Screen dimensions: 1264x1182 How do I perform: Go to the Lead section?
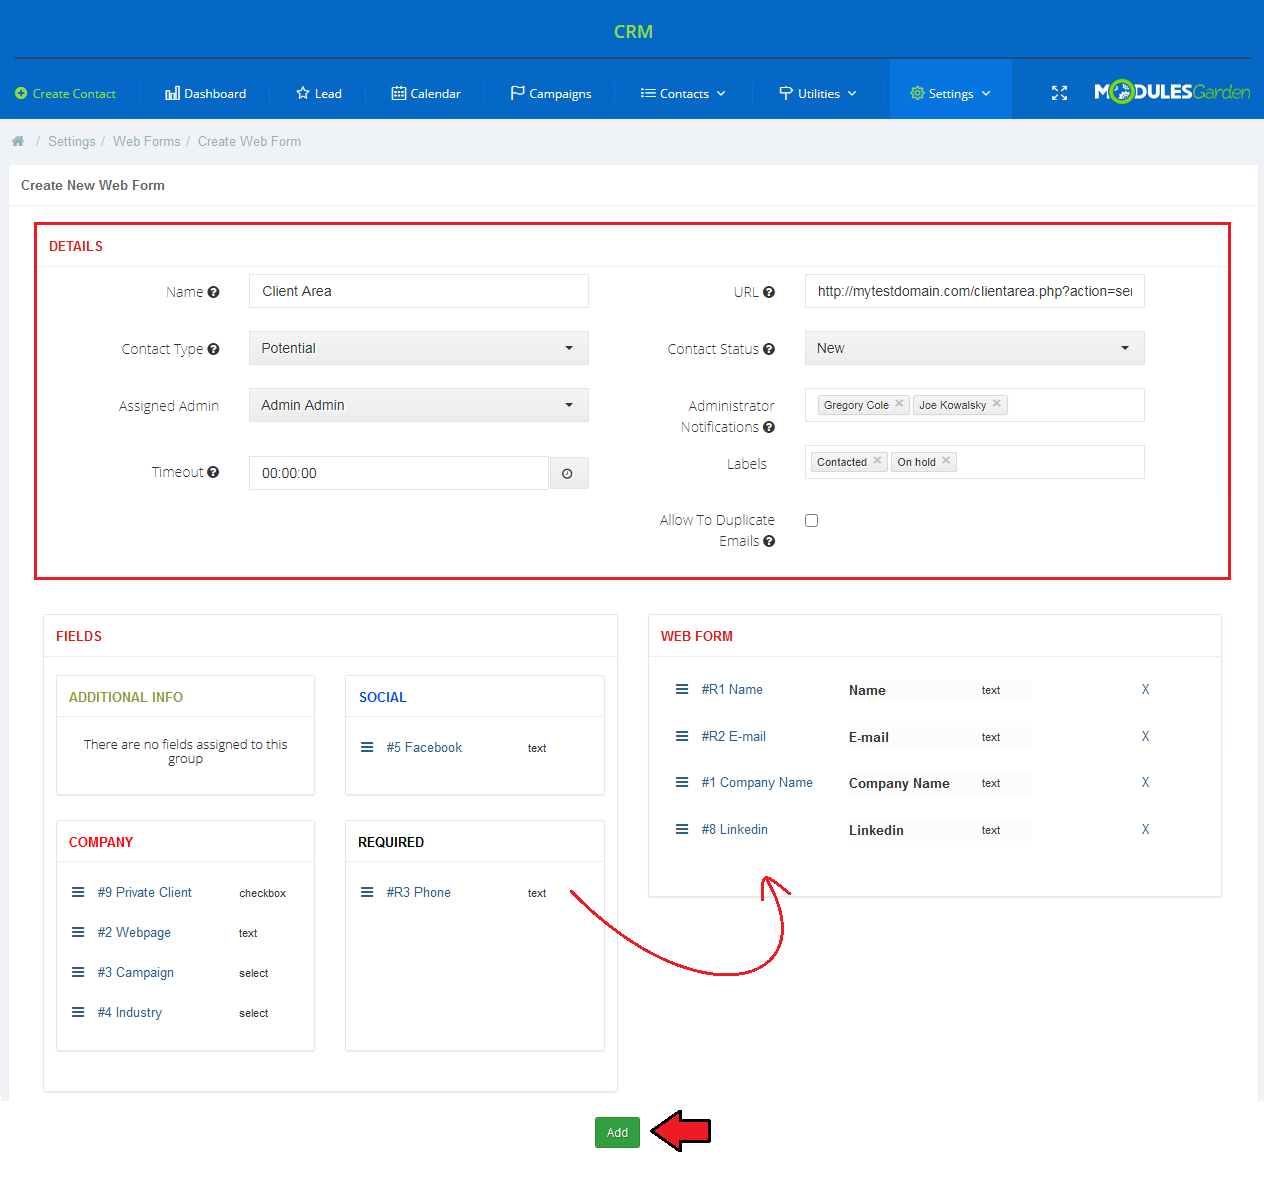(319, 93)
